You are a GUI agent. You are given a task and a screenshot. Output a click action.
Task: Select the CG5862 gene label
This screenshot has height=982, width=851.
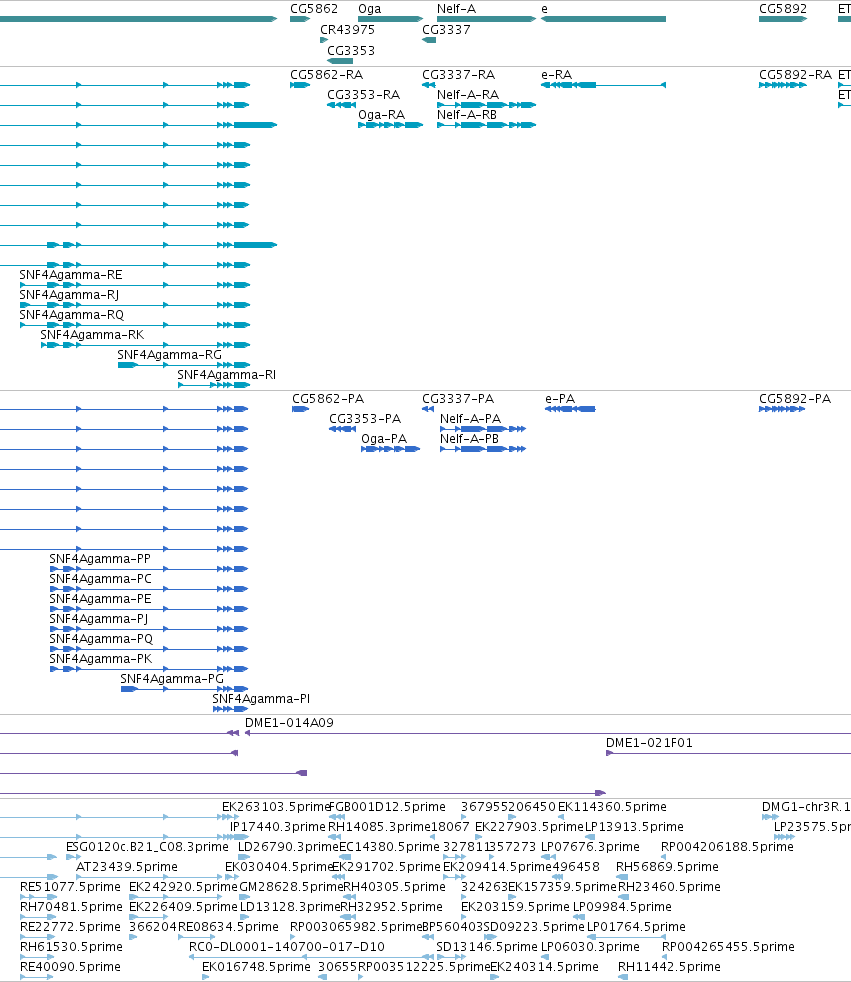coord(314,9)
